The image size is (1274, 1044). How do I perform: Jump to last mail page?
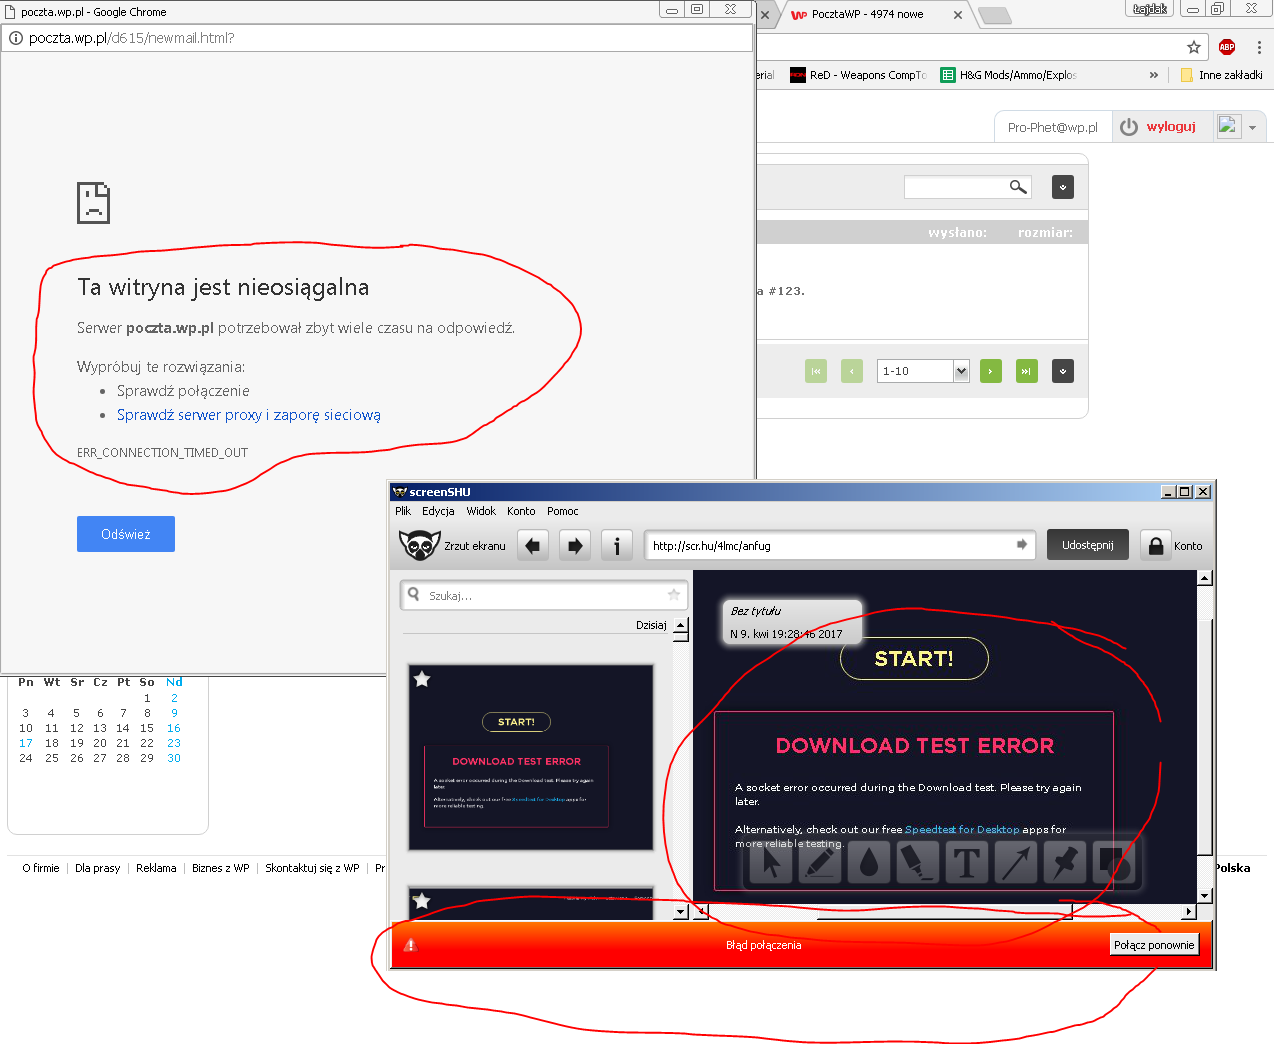[1027, 371]
